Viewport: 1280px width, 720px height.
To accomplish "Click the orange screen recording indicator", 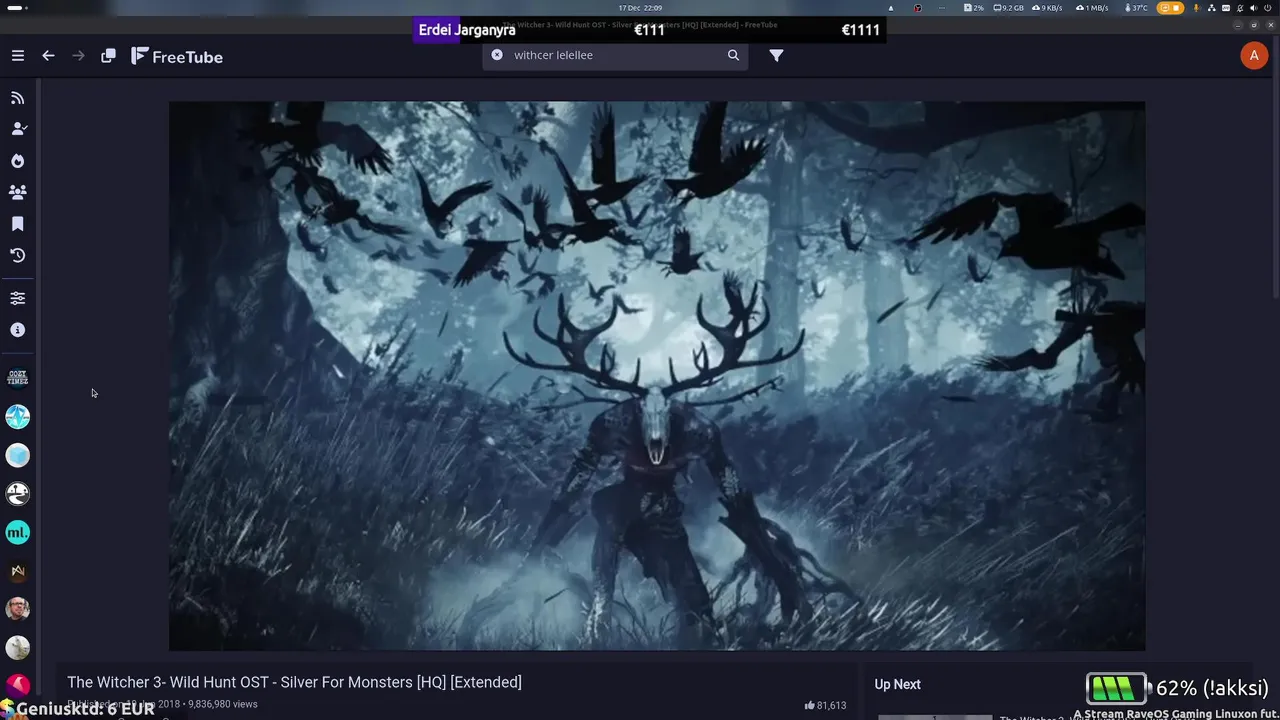I will (x=1170, y=8).
